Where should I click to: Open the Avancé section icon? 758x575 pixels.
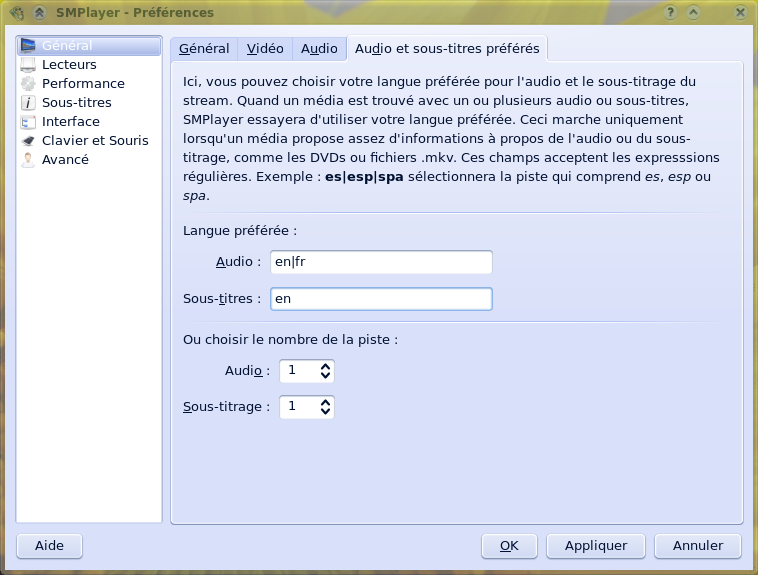pyautogui.click(x=29, y=160)
